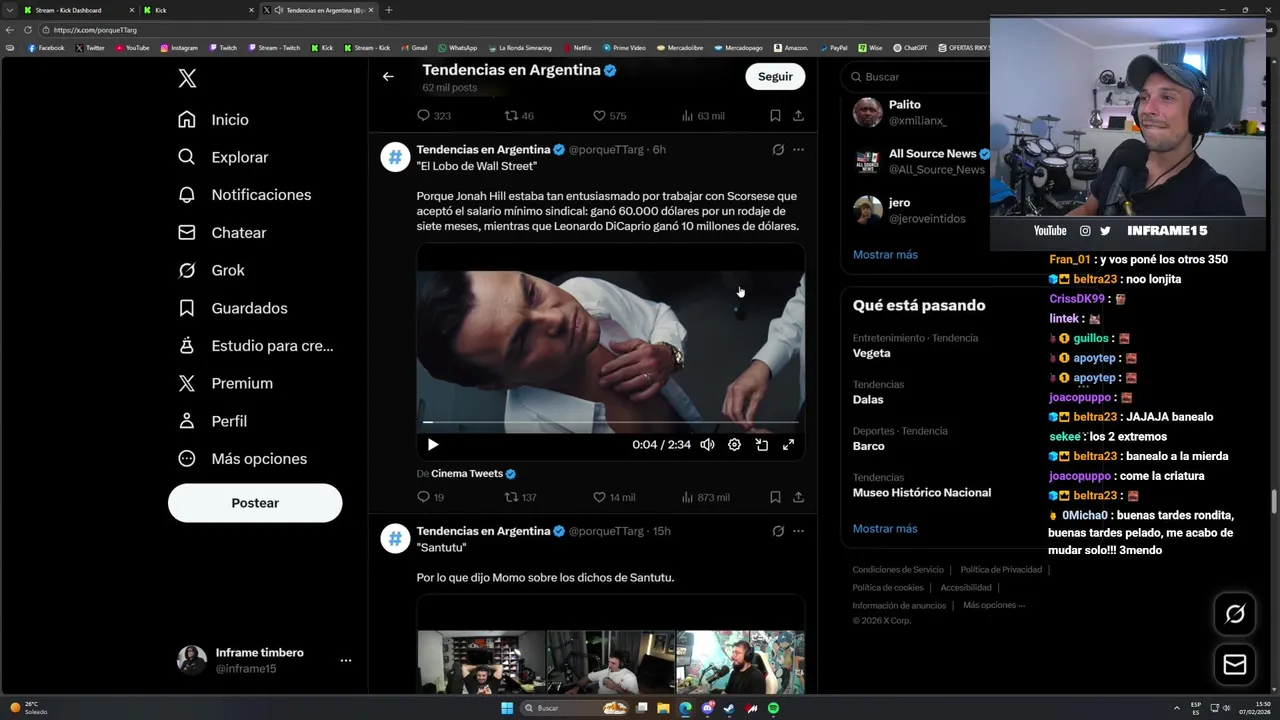Viewport: 1280px width, 720px height.
Task: Open the WhatsApp bookmark
Action: tap(457, 48)
